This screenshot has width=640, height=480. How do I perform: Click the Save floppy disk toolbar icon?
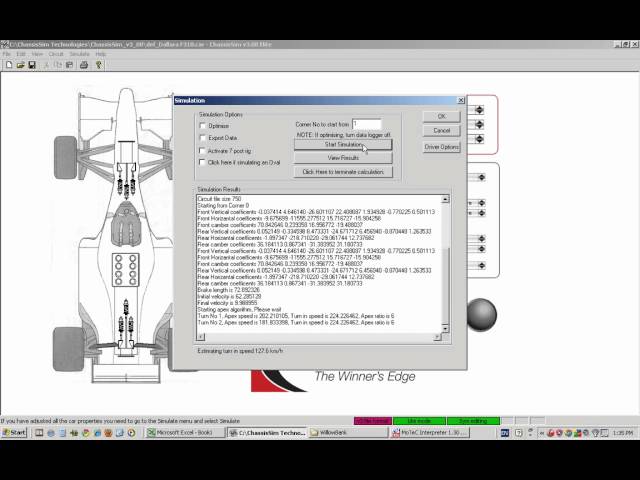(32, 65)
